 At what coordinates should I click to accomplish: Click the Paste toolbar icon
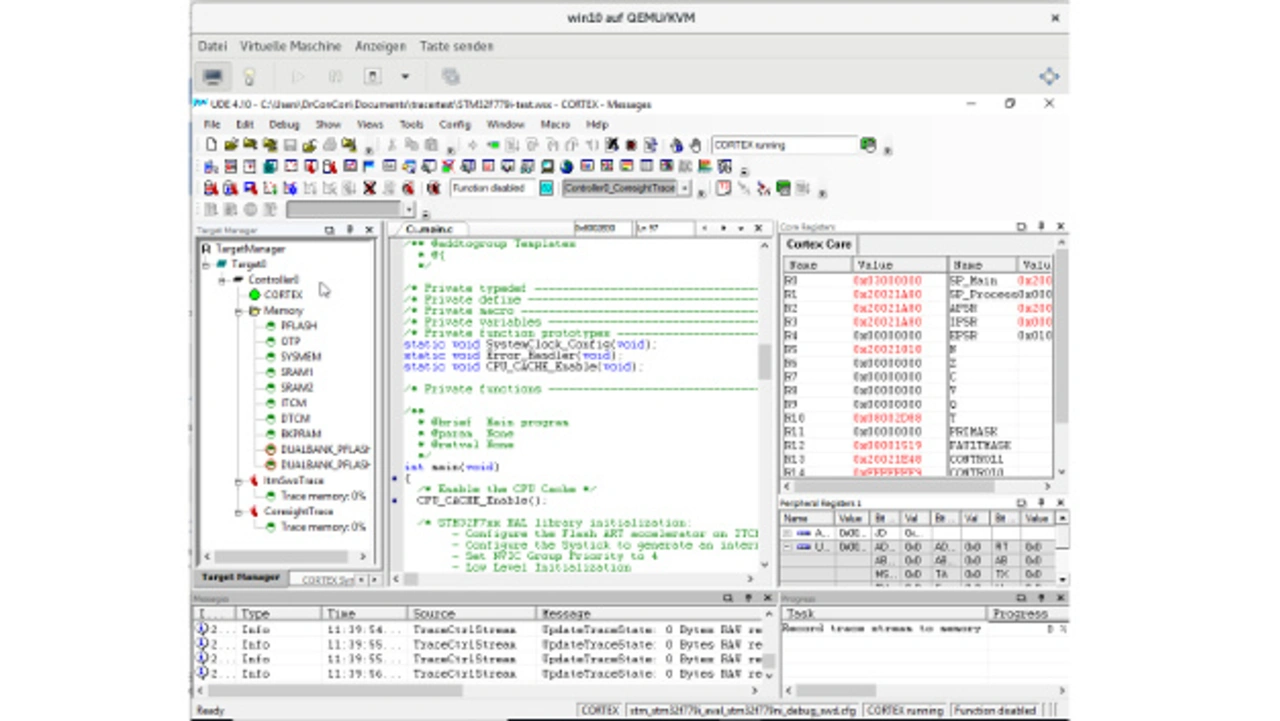[x=429, y=145]
